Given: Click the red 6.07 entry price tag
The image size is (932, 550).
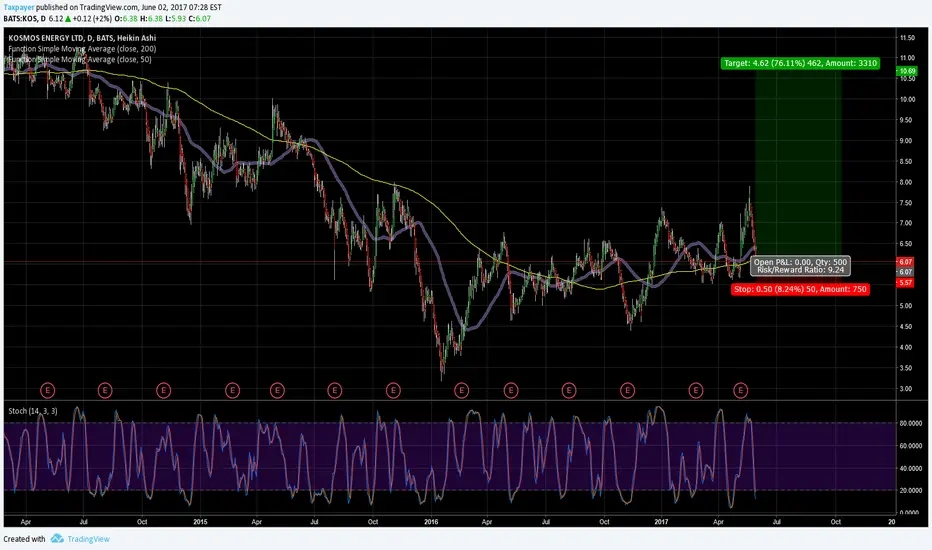Looking at the screenshot, I should point(905,262).
